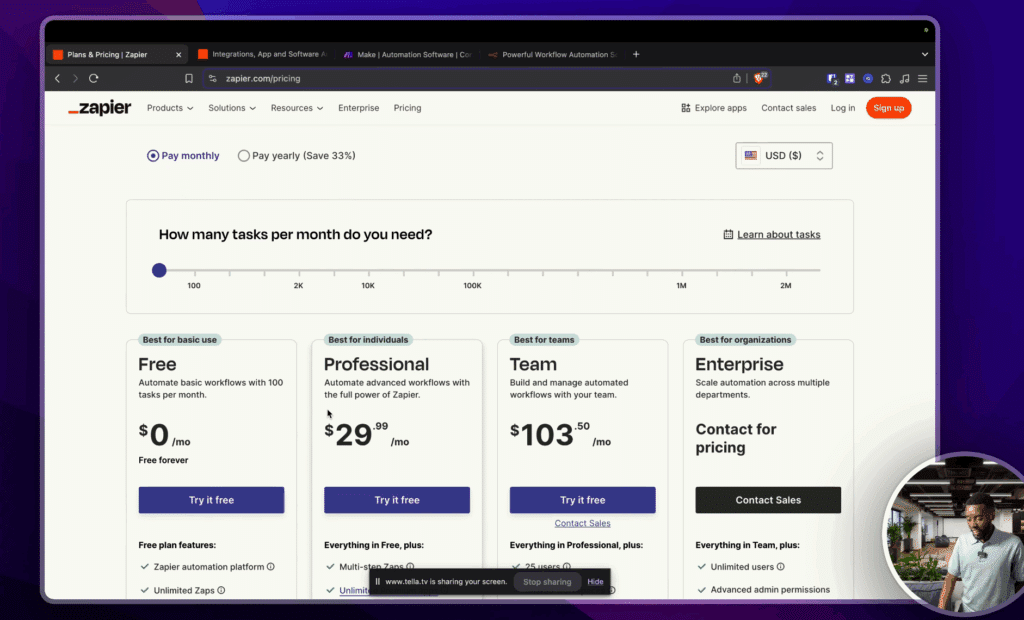Click the share icon in the address bar
This screenshot has height=620, width=1024.
click(x=737, y=78)
